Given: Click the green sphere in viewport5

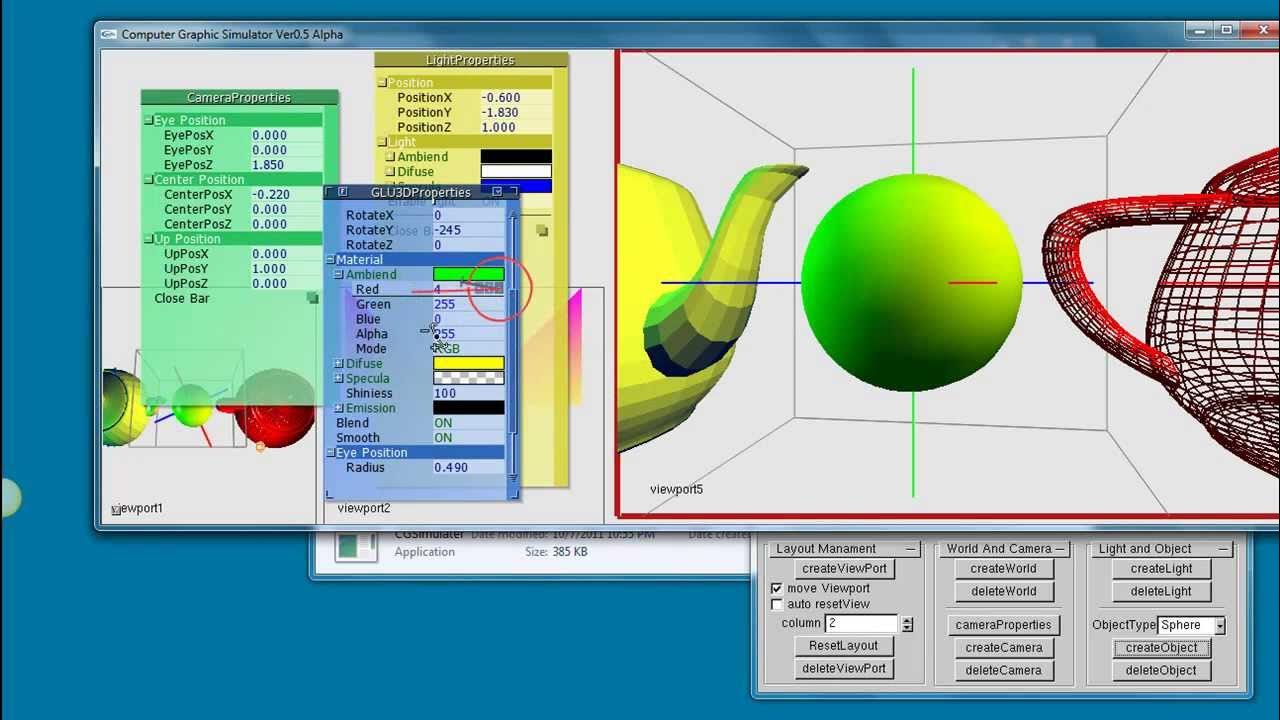Looking at the screenshot, I should pyautogui.click(x=912, y=283).
